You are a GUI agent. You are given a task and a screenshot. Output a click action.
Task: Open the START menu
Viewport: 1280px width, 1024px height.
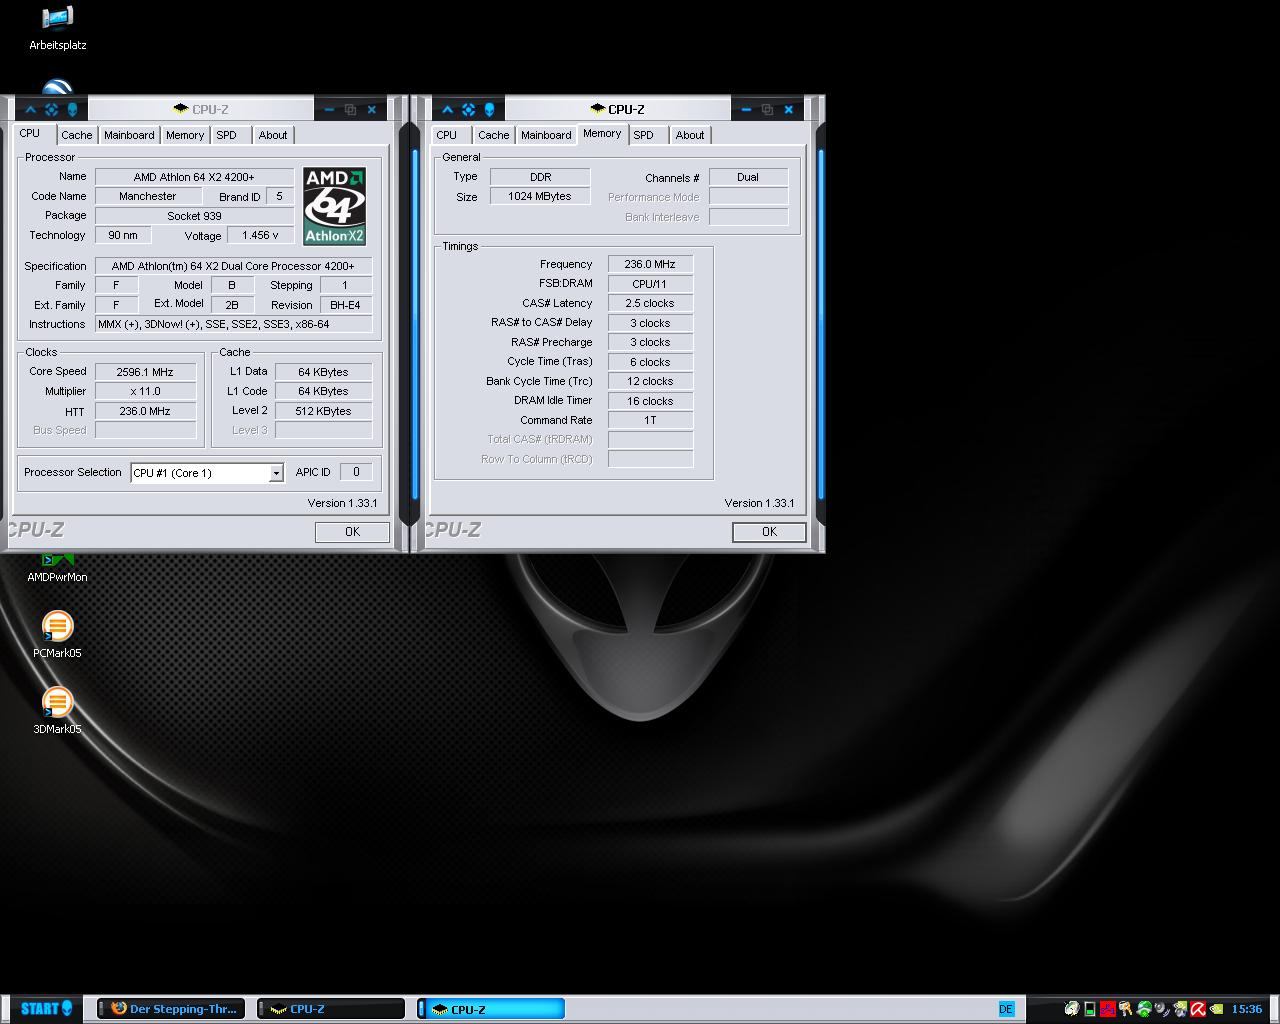coord(46,1008)
